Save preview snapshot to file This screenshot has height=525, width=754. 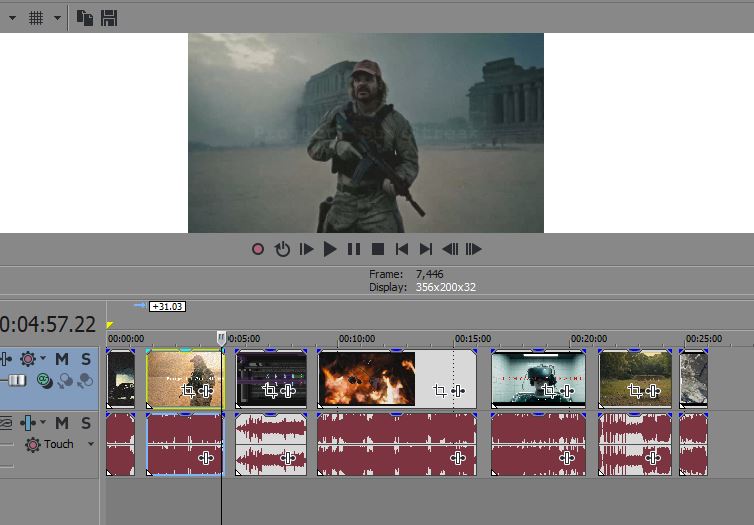tap(109, 18)
